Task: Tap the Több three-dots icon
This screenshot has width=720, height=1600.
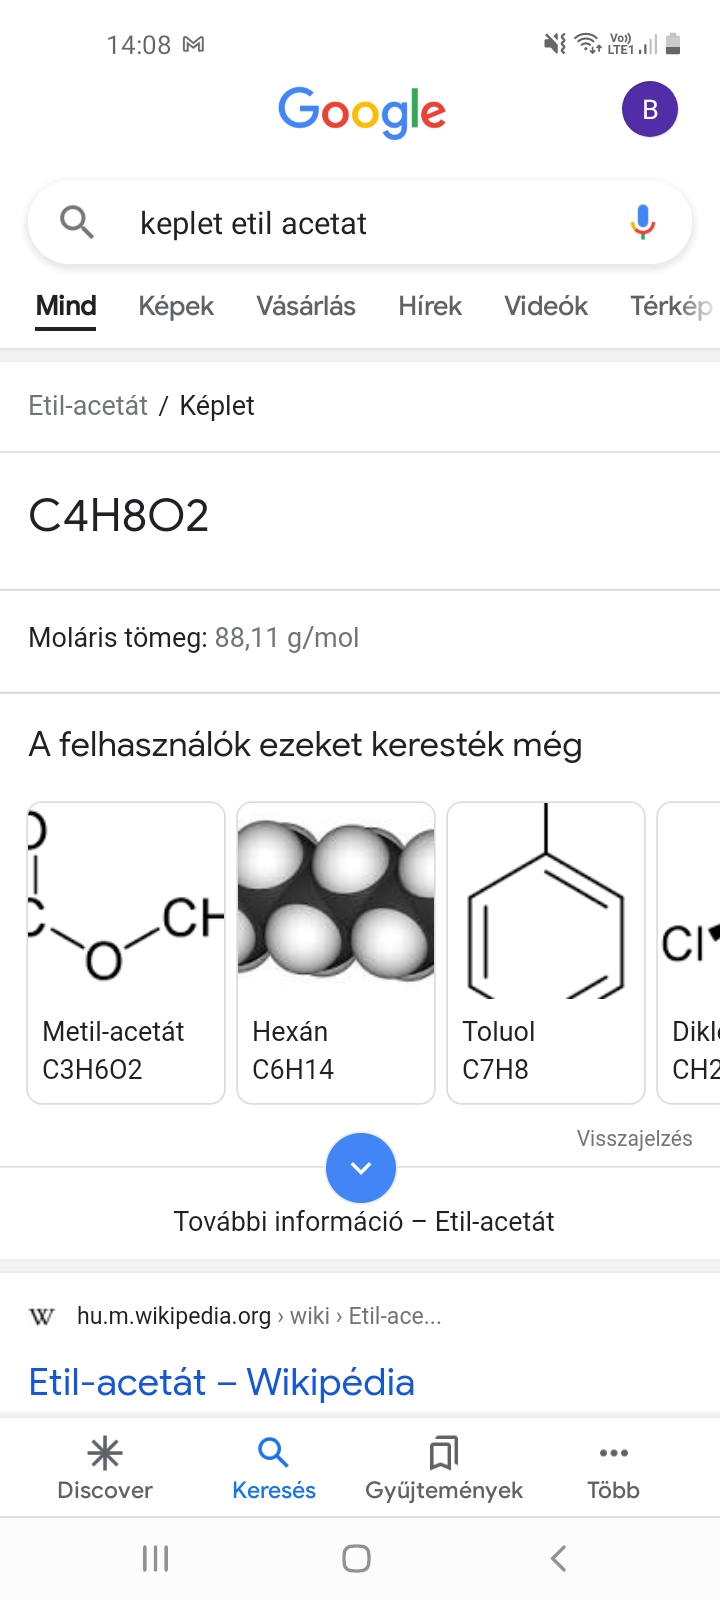Action: [613, 1453]
